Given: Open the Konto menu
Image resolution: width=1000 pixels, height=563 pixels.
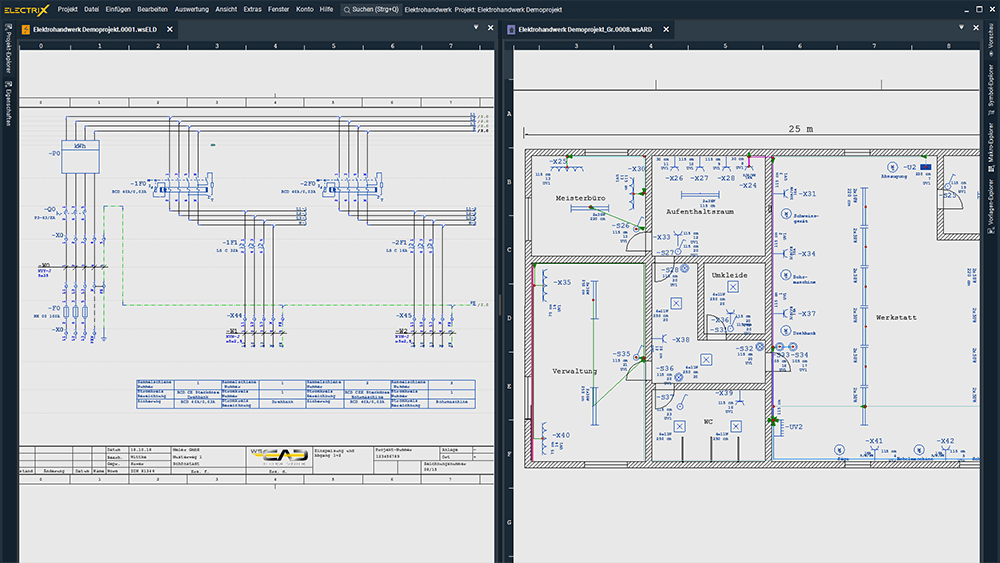Looking at the screenshot, I should 304,10.
